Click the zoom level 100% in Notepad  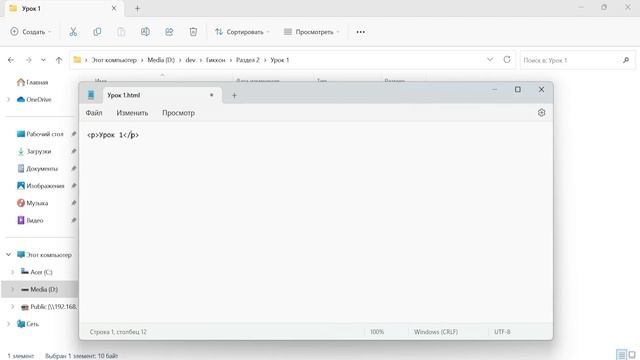[377, 332]
